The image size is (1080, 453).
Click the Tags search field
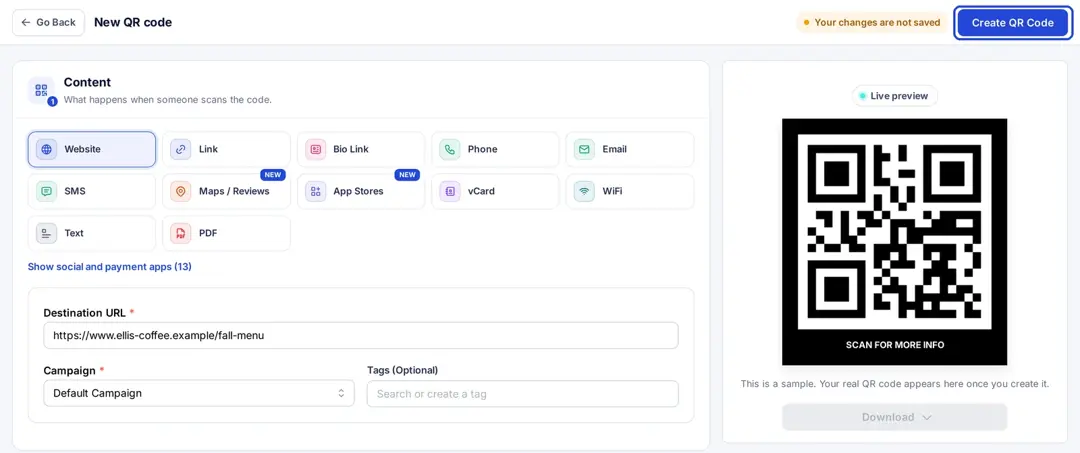[x=523, y=394]
